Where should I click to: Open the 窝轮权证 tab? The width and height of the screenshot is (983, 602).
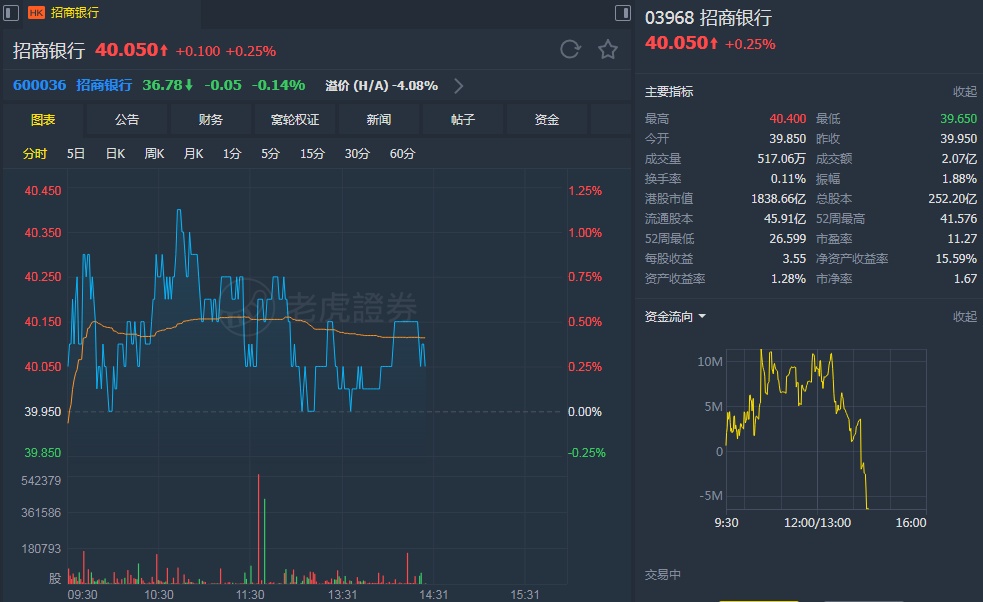click(295, 120)
